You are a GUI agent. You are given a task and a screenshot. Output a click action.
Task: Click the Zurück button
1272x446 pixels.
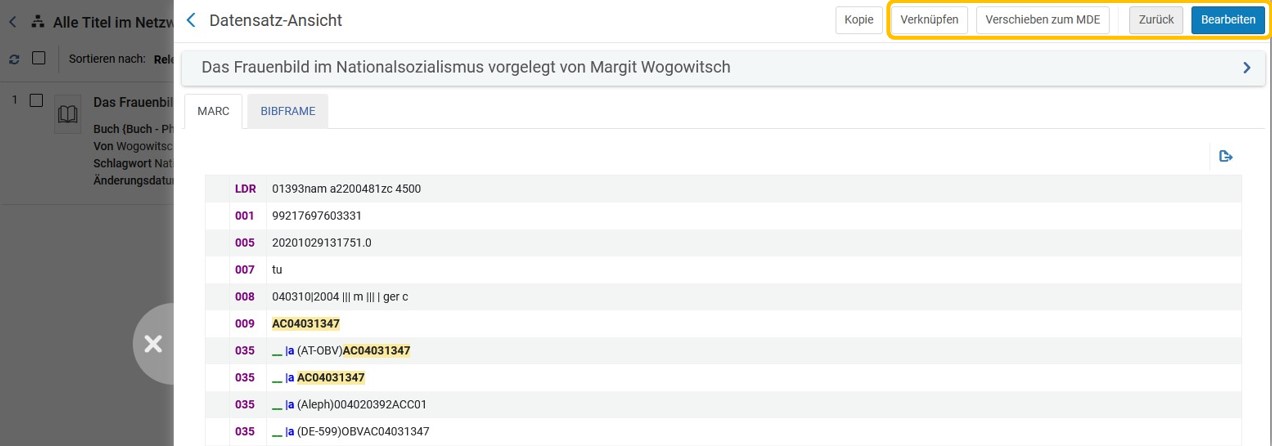pos(1156,20)
